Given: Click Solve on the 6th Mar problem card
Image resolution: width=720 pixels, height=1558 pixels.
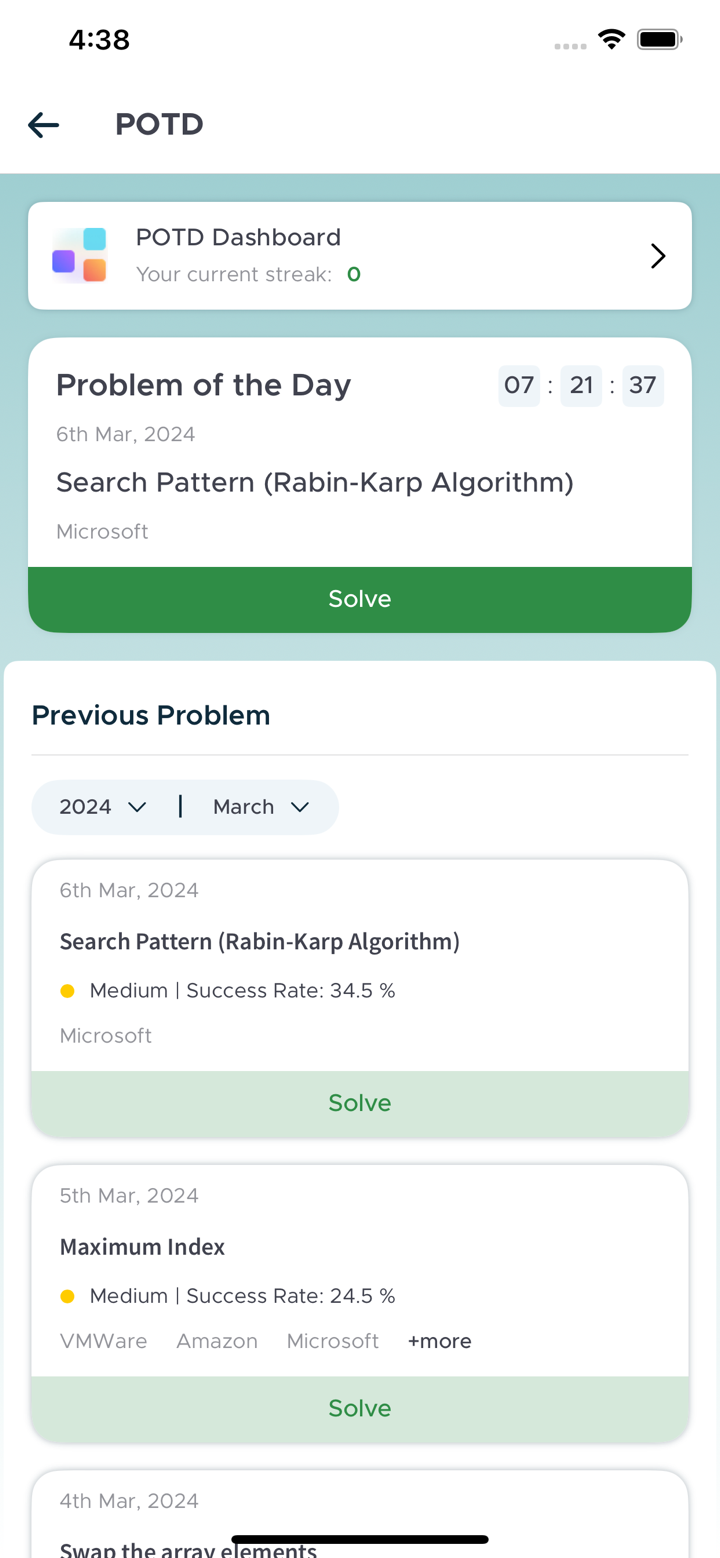Looking at the screenshot, I should tap(360, 1102).
